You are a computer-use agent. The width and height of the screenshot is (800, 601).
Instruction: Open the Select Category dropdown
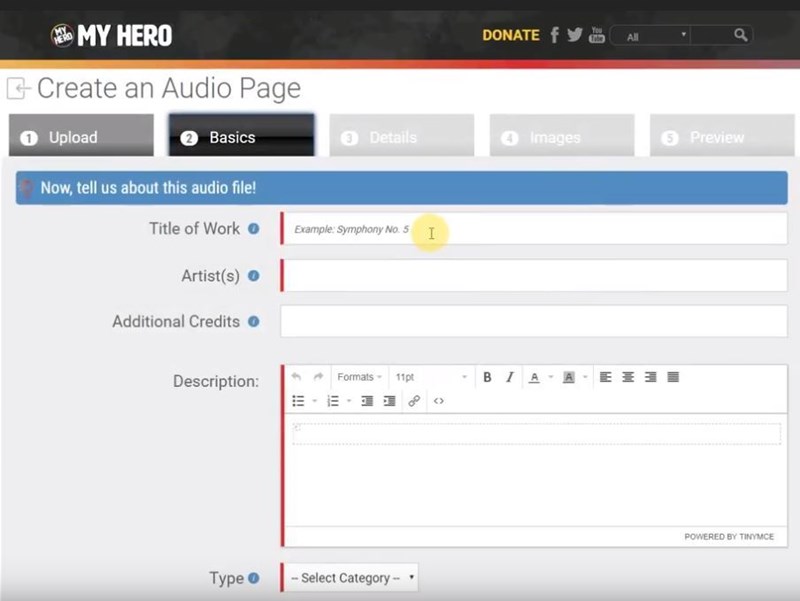[352, 578]
